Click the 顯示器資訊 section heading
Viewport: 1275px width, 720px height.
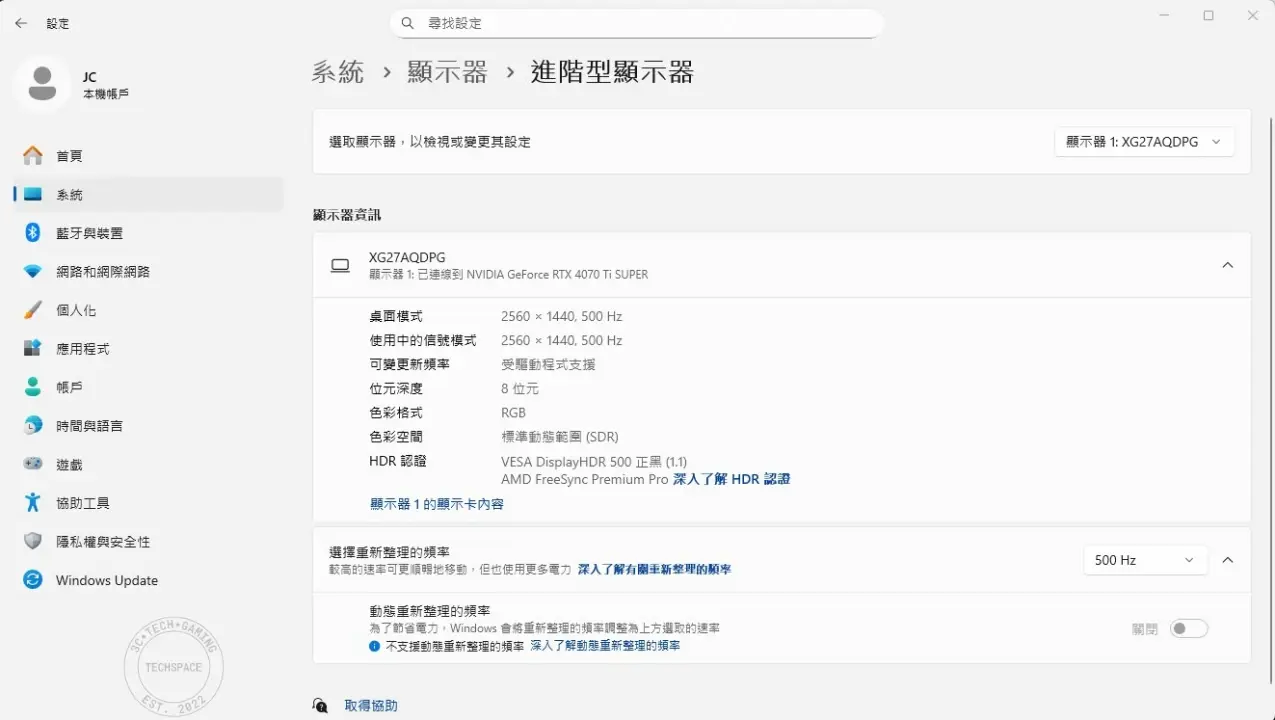pos(347,215)
